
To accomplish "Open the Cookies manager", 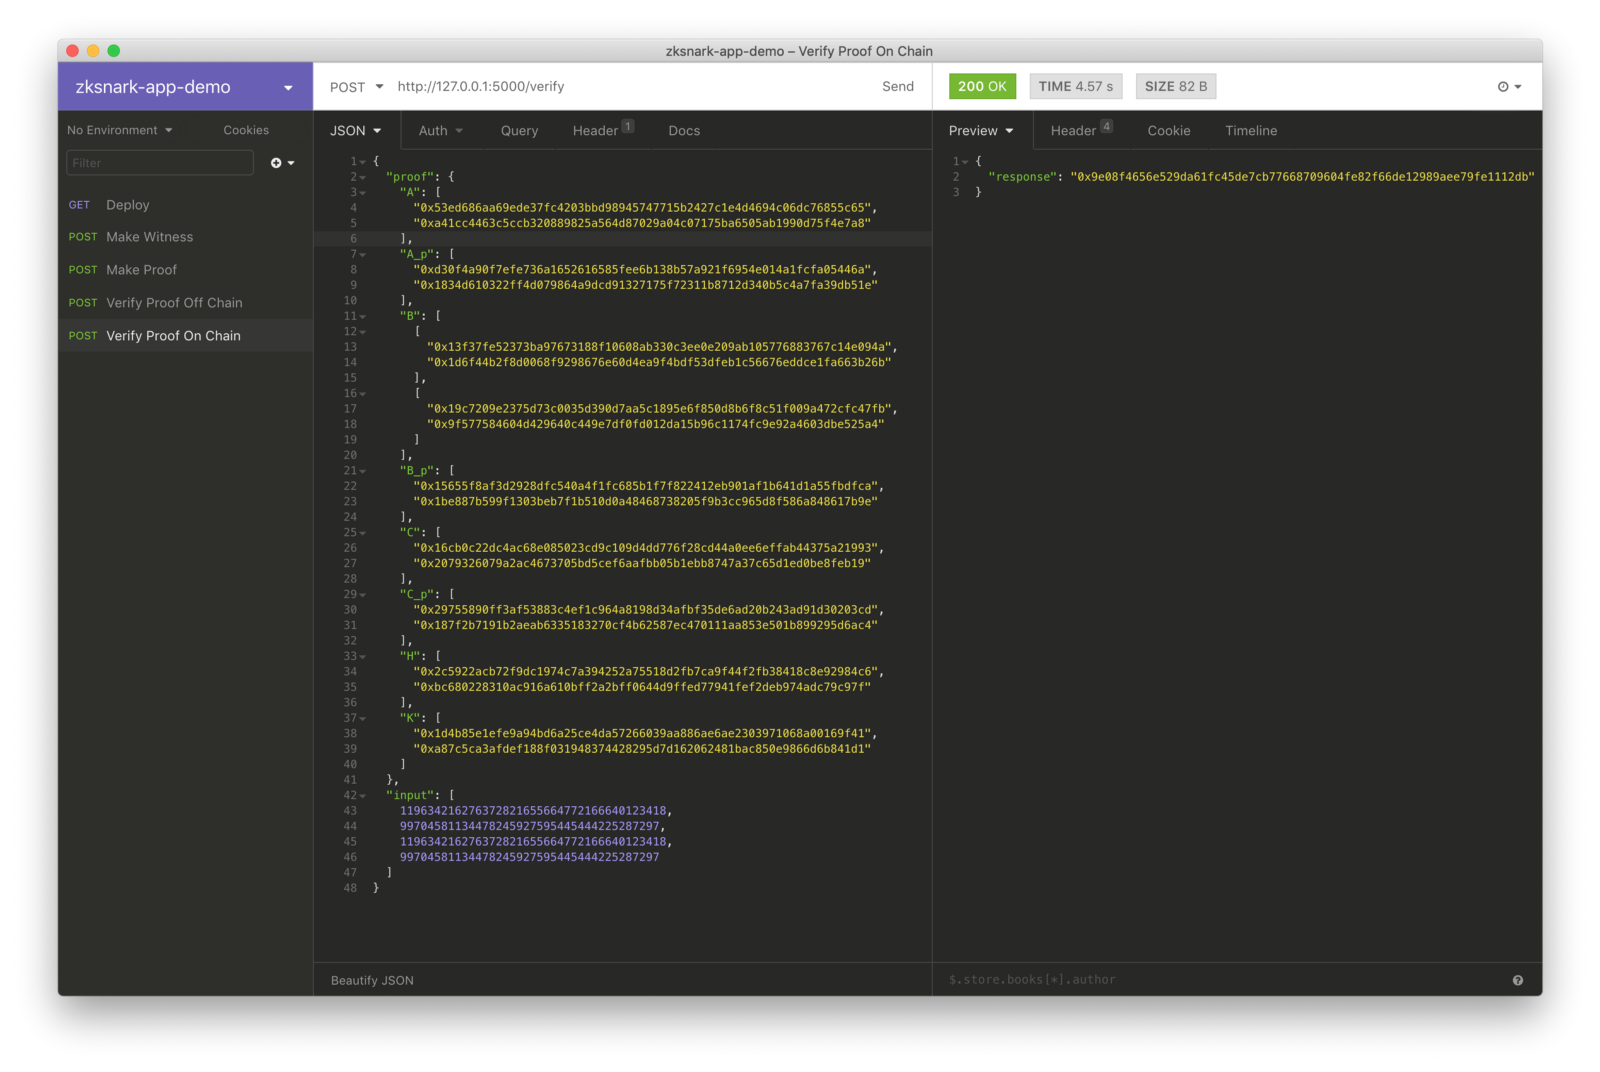I will pos(246,130).
